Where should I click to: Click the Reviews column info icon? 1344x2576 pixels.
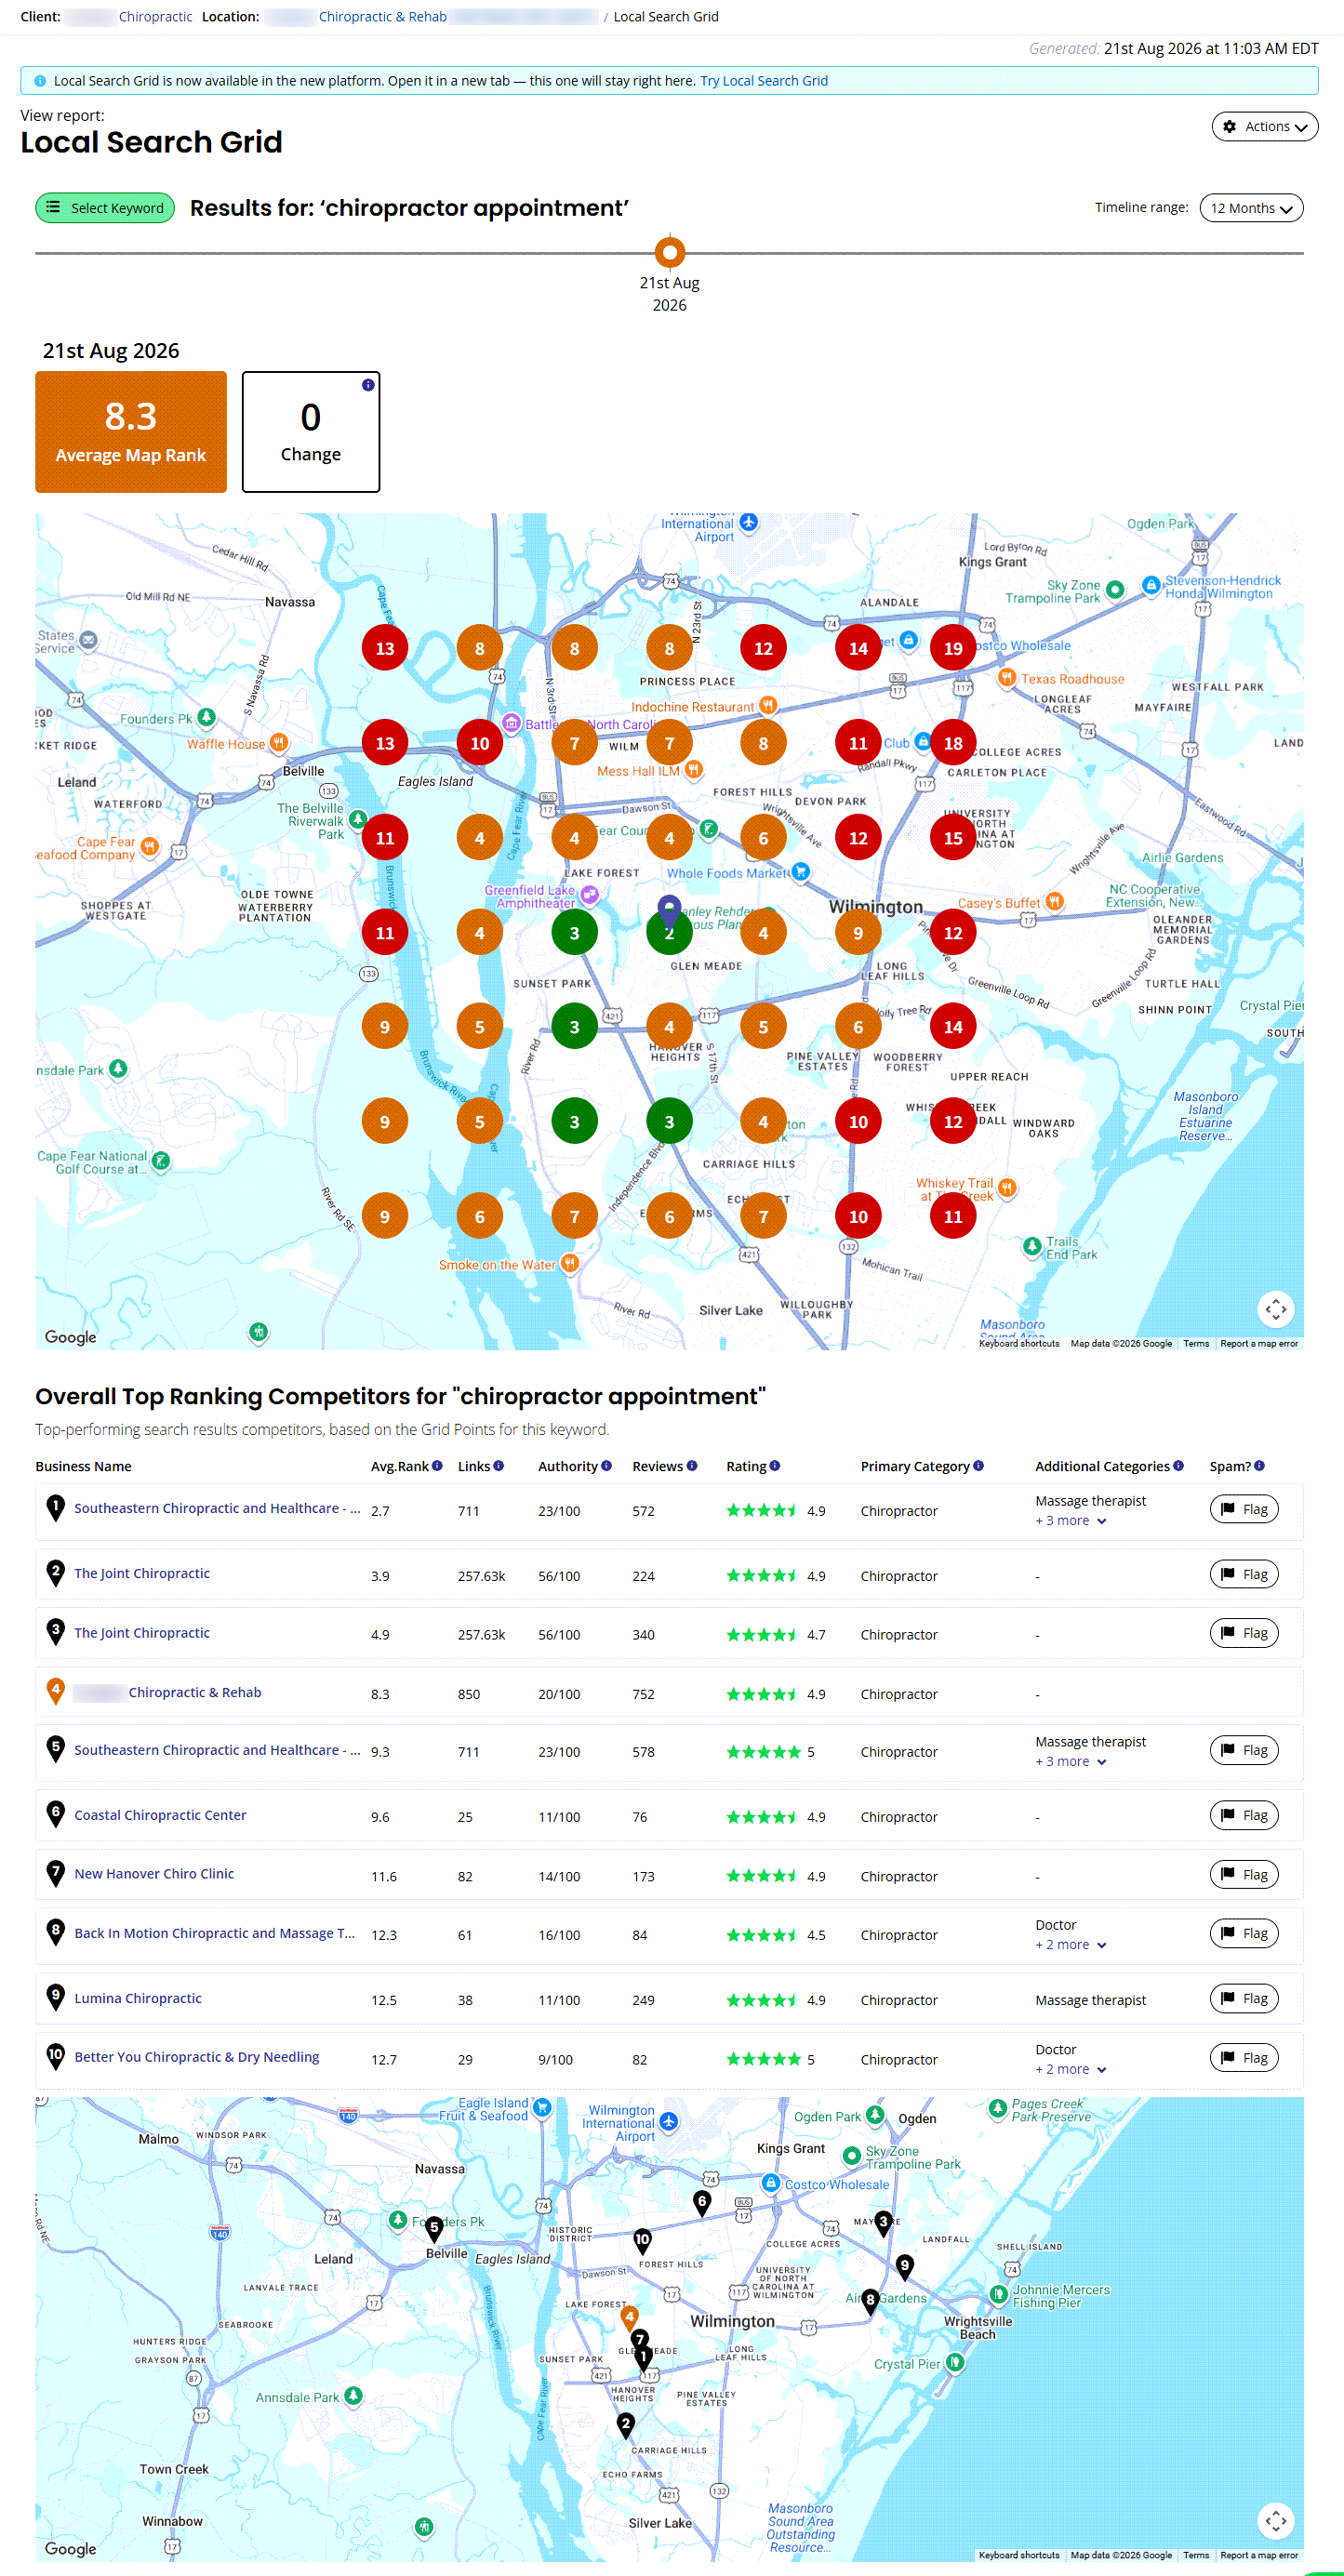click(691, 1466)
